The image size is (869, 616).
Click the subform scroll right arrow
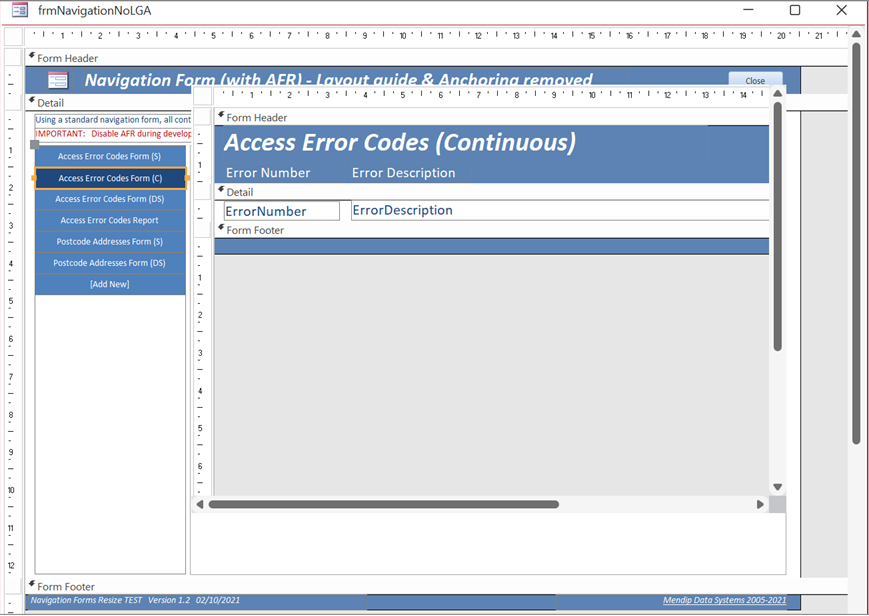tap(760, 504)
